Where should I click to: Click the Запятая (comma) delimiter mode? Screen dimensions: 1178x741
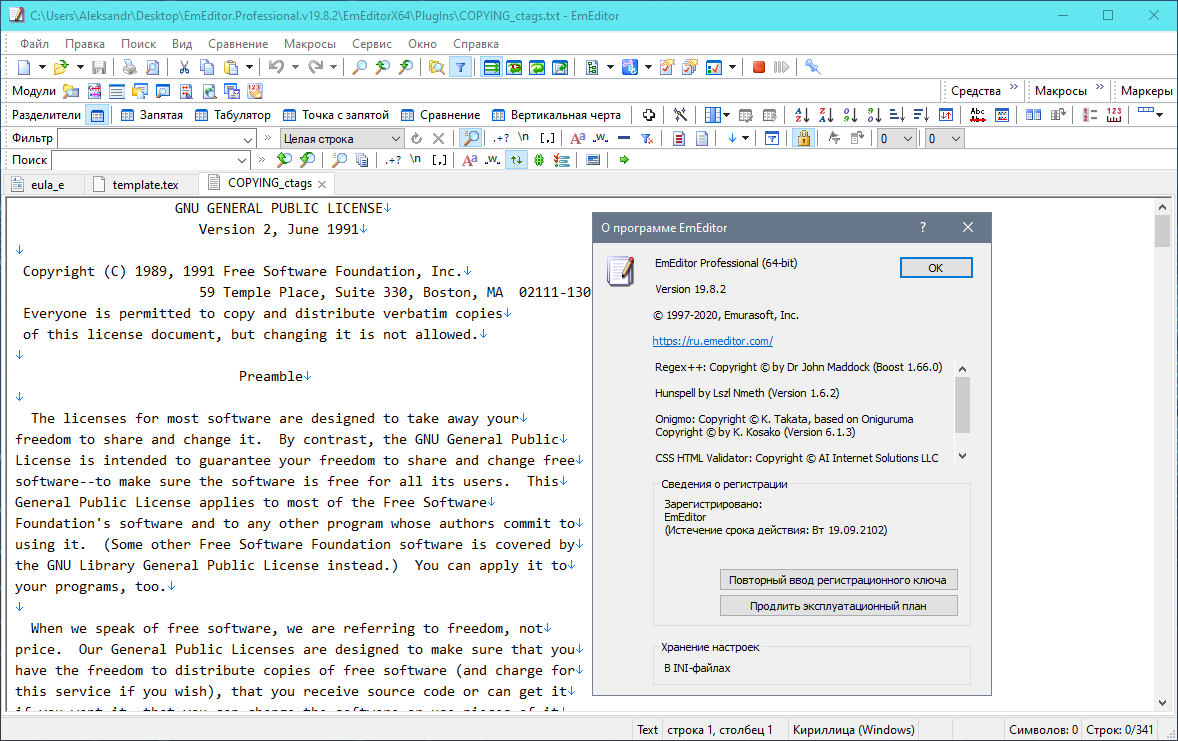tap(152, 115)
